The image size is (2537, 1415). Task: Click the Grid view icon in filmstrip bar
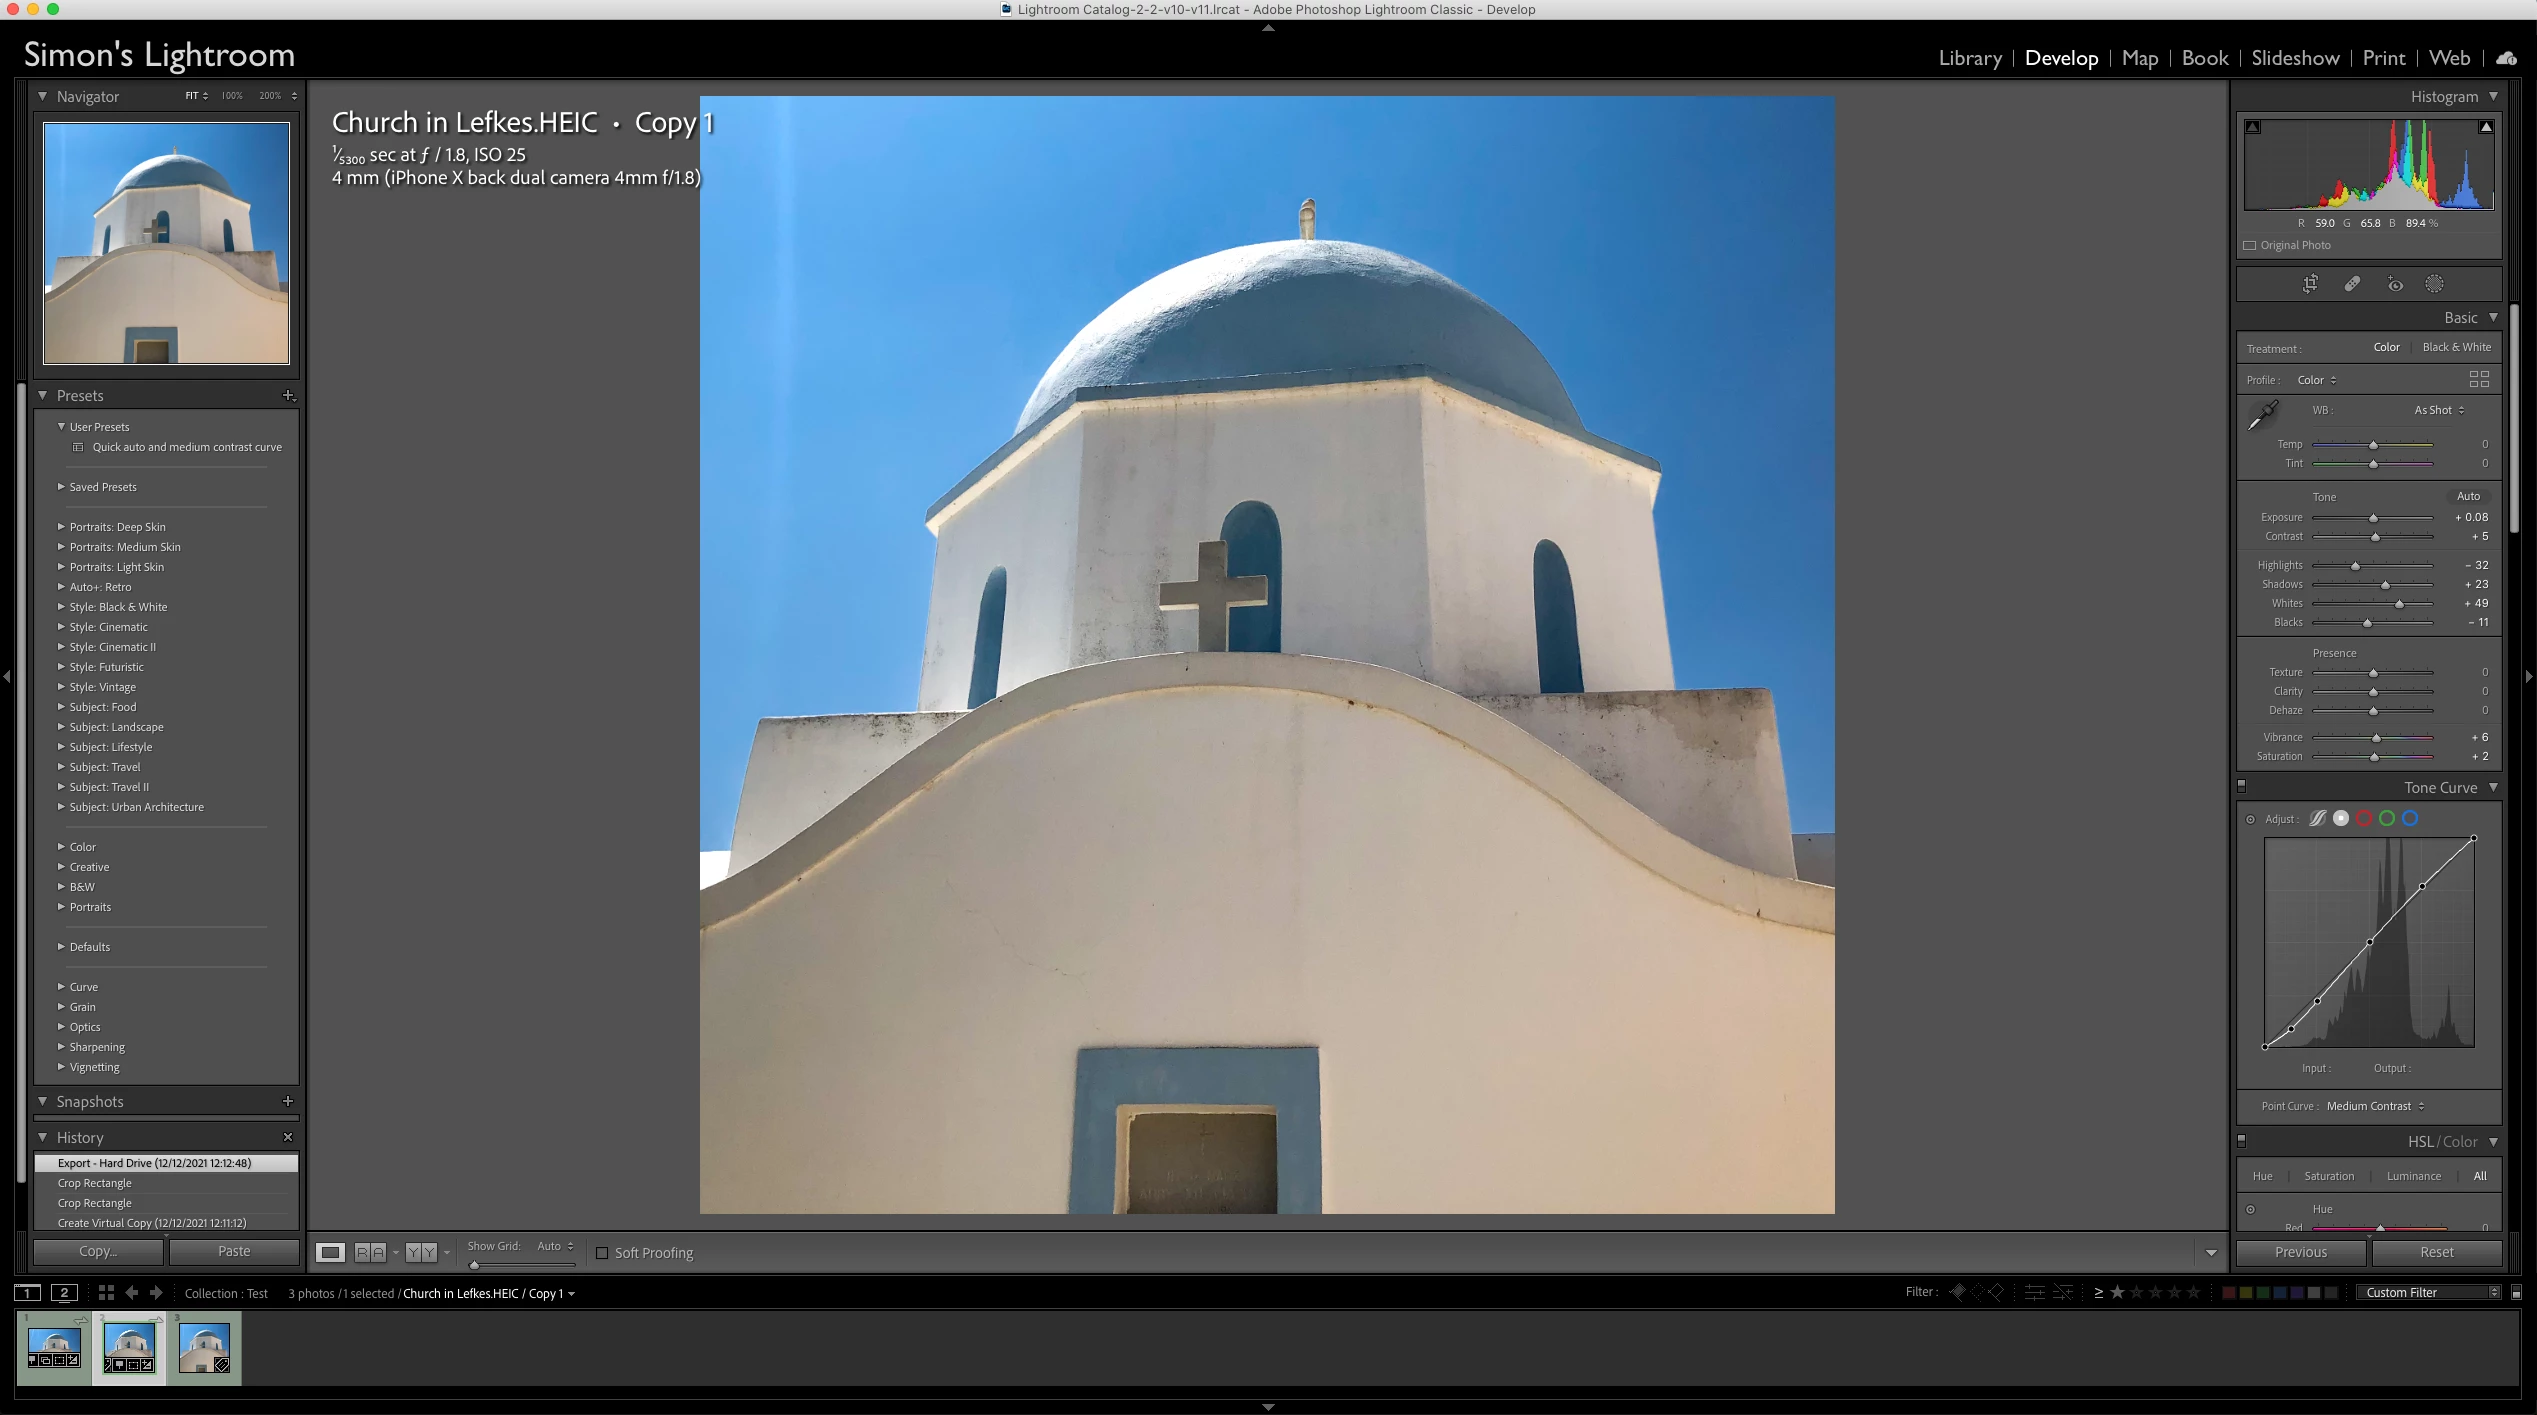(x=106, y=1292)
